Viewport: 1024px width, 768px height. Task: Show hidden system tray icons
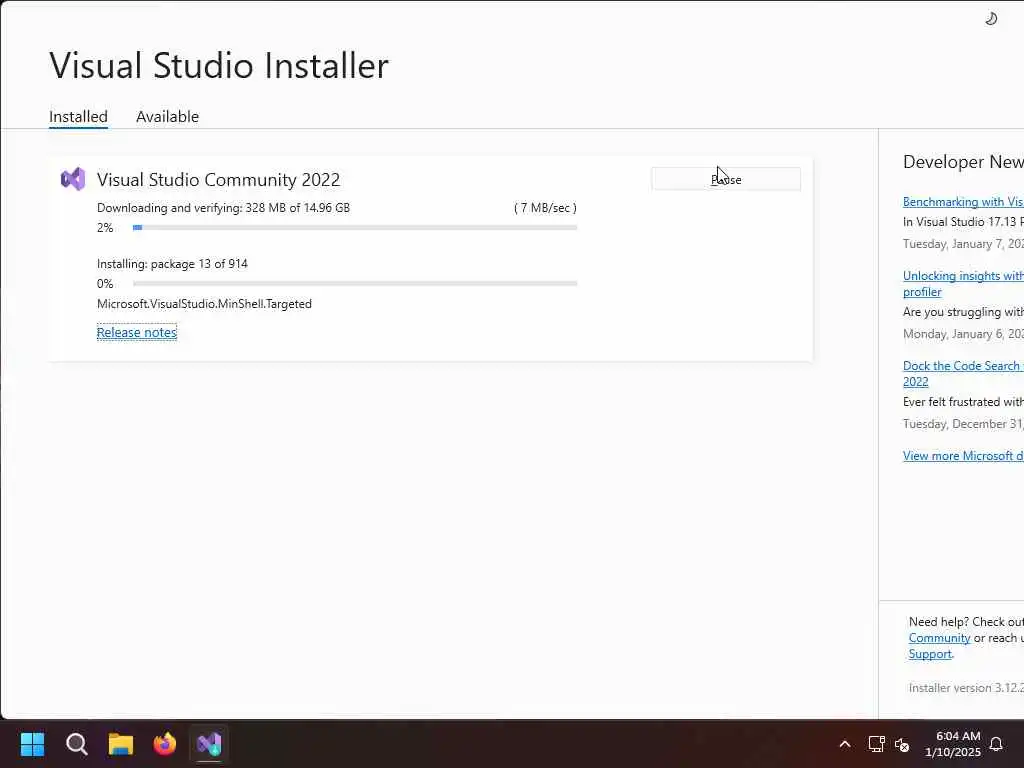tap(844, 744)
